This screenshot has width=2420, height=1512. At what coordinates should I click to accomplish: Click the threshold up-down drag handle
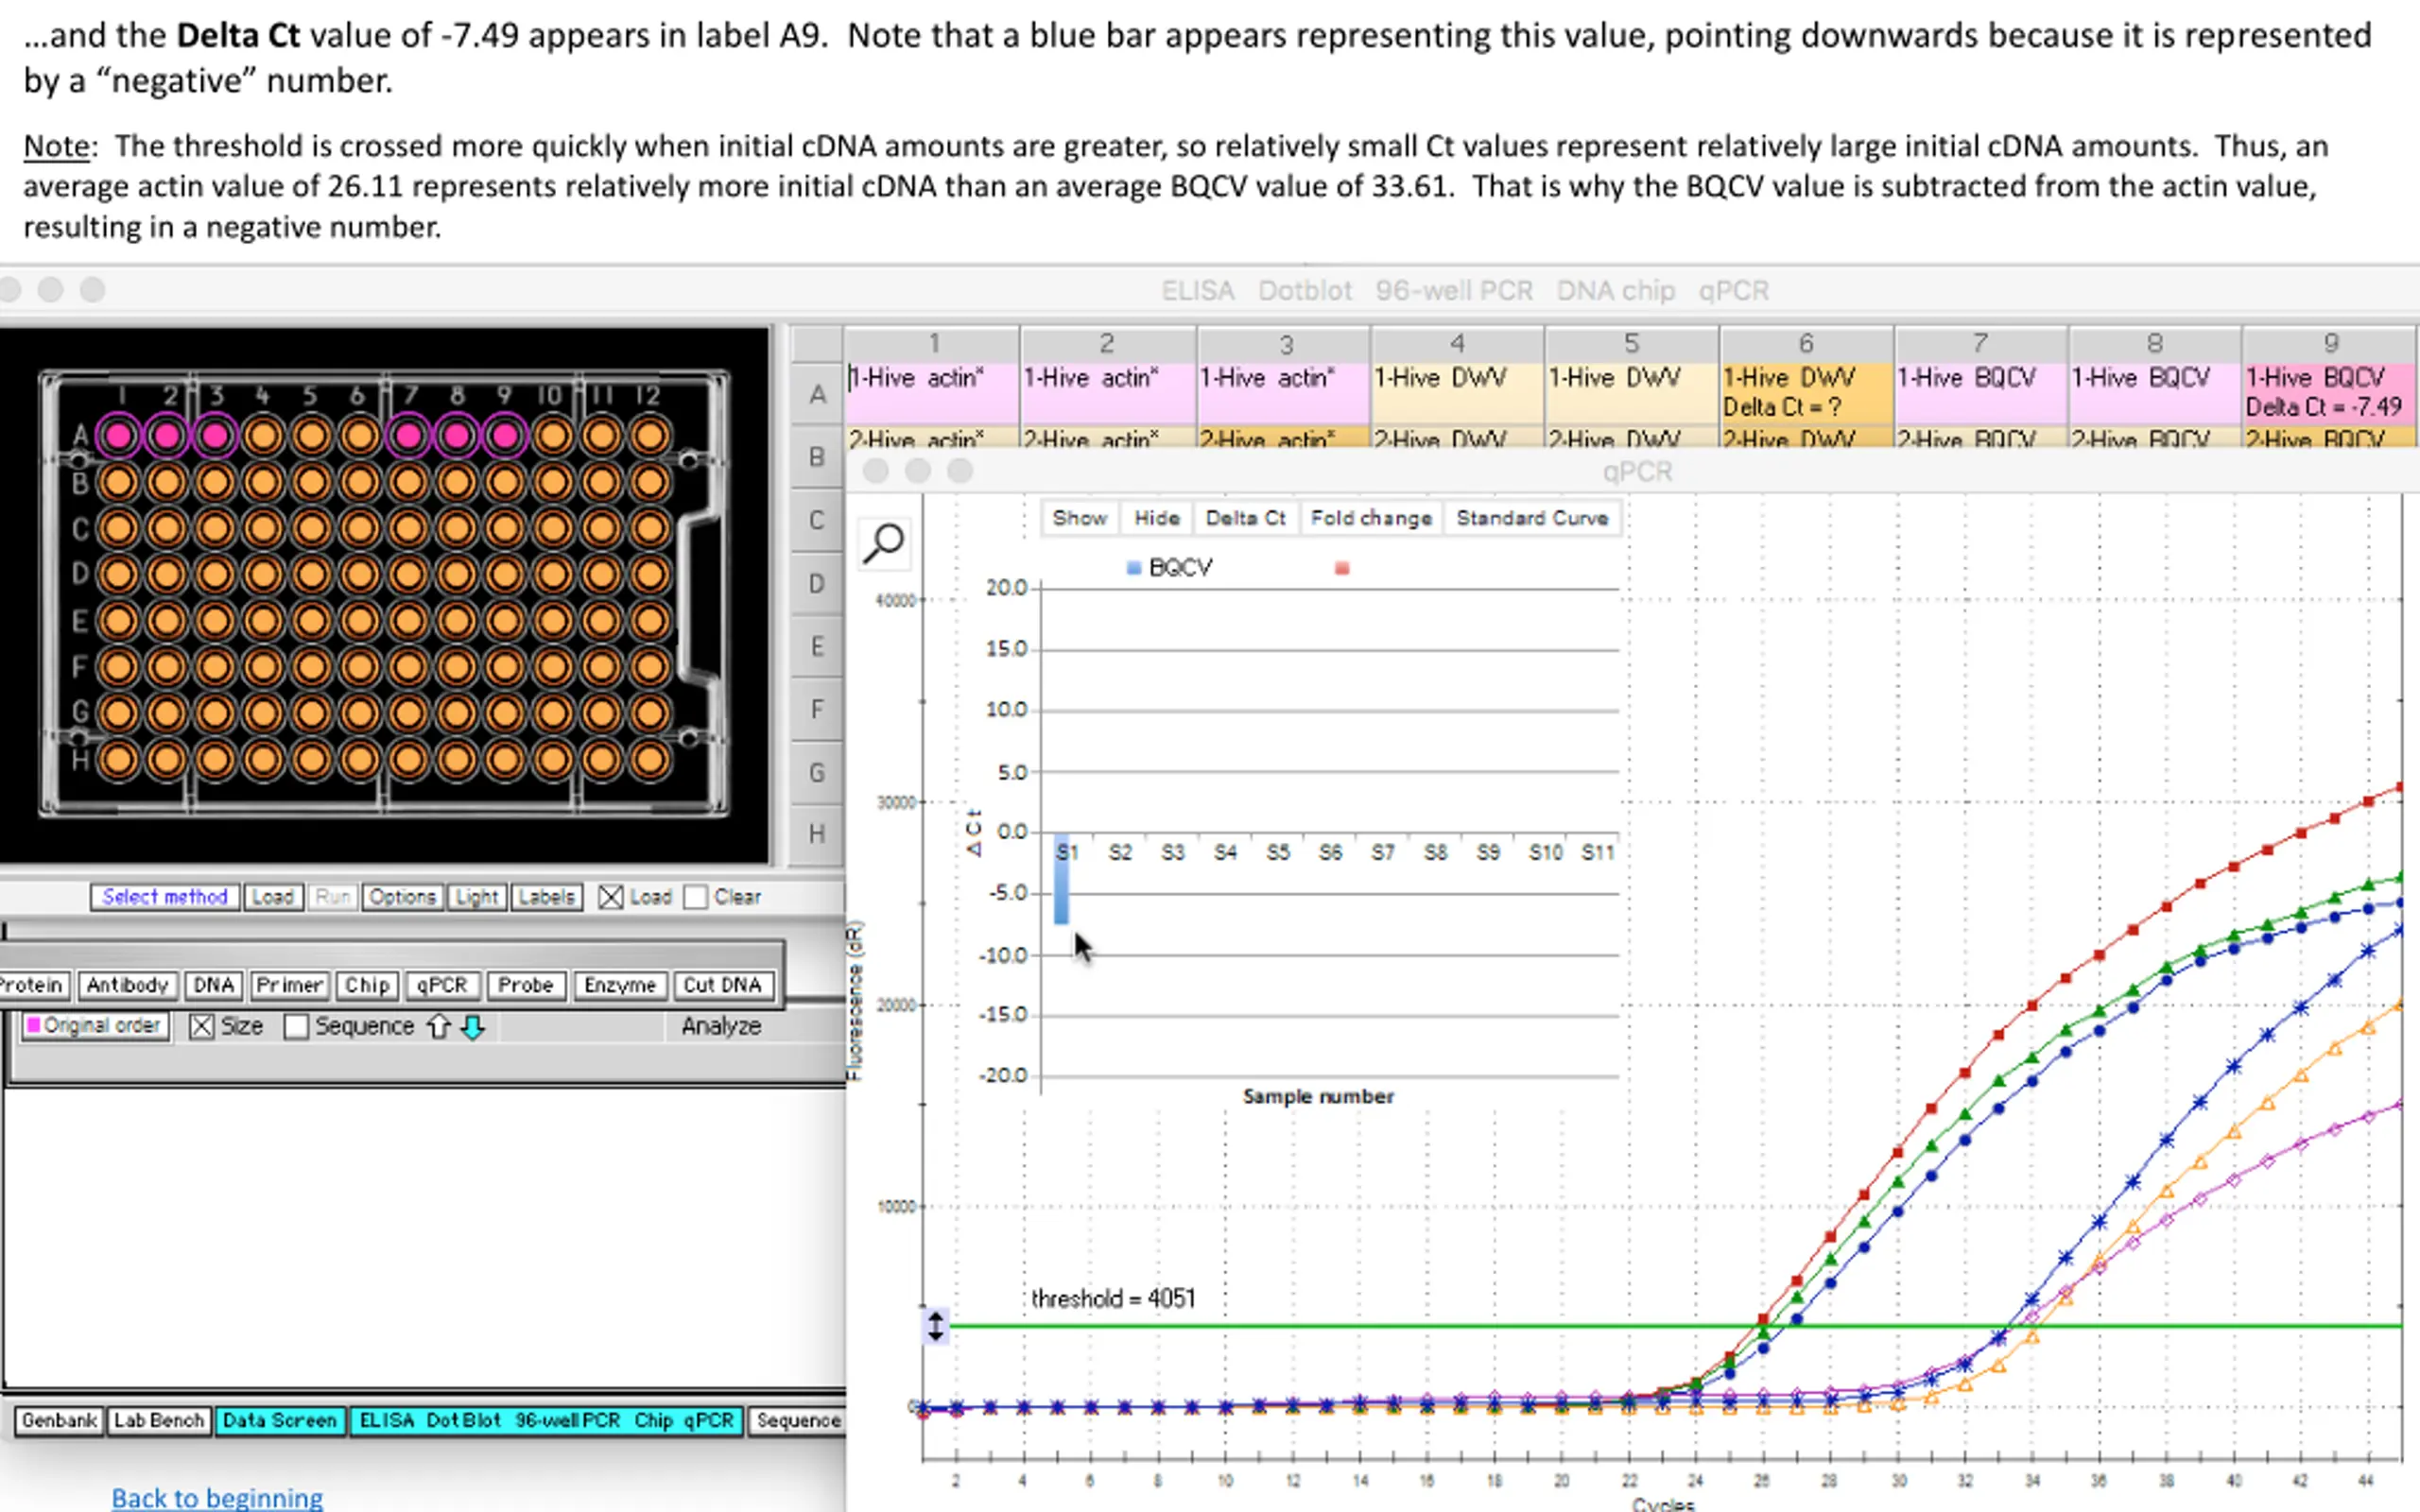coord(935,1326)
